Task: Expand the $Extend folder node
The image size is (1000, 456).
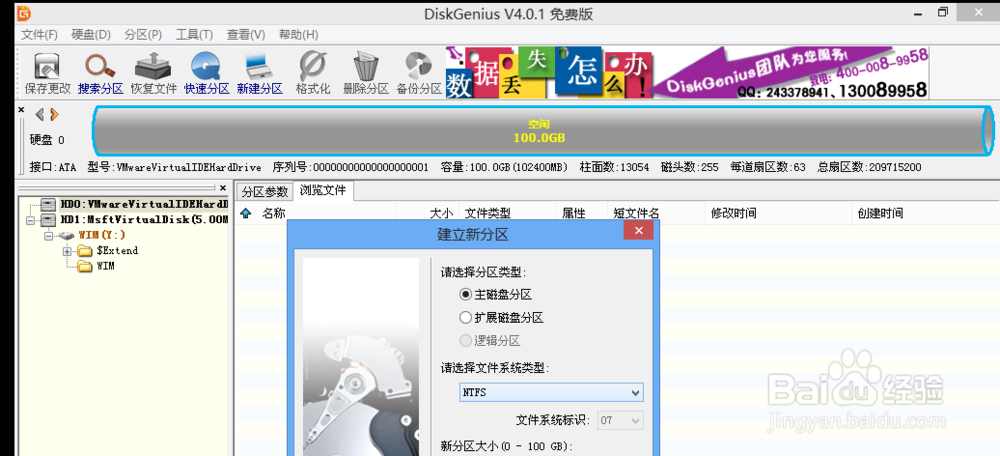Action: [x=67, y=251]
